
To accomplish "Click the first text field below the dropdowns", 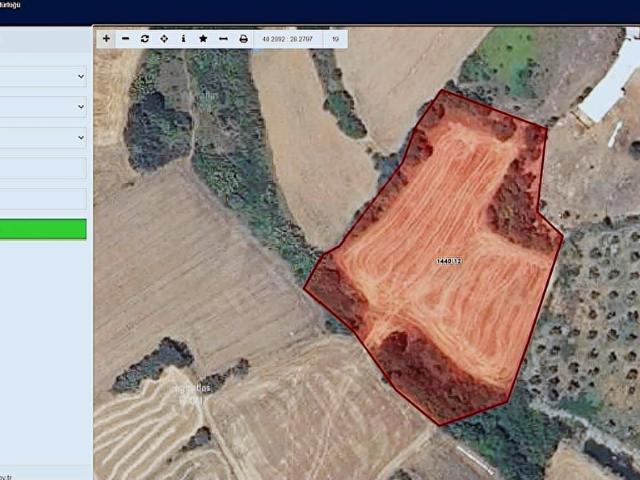I will click(x=43, y=168).
